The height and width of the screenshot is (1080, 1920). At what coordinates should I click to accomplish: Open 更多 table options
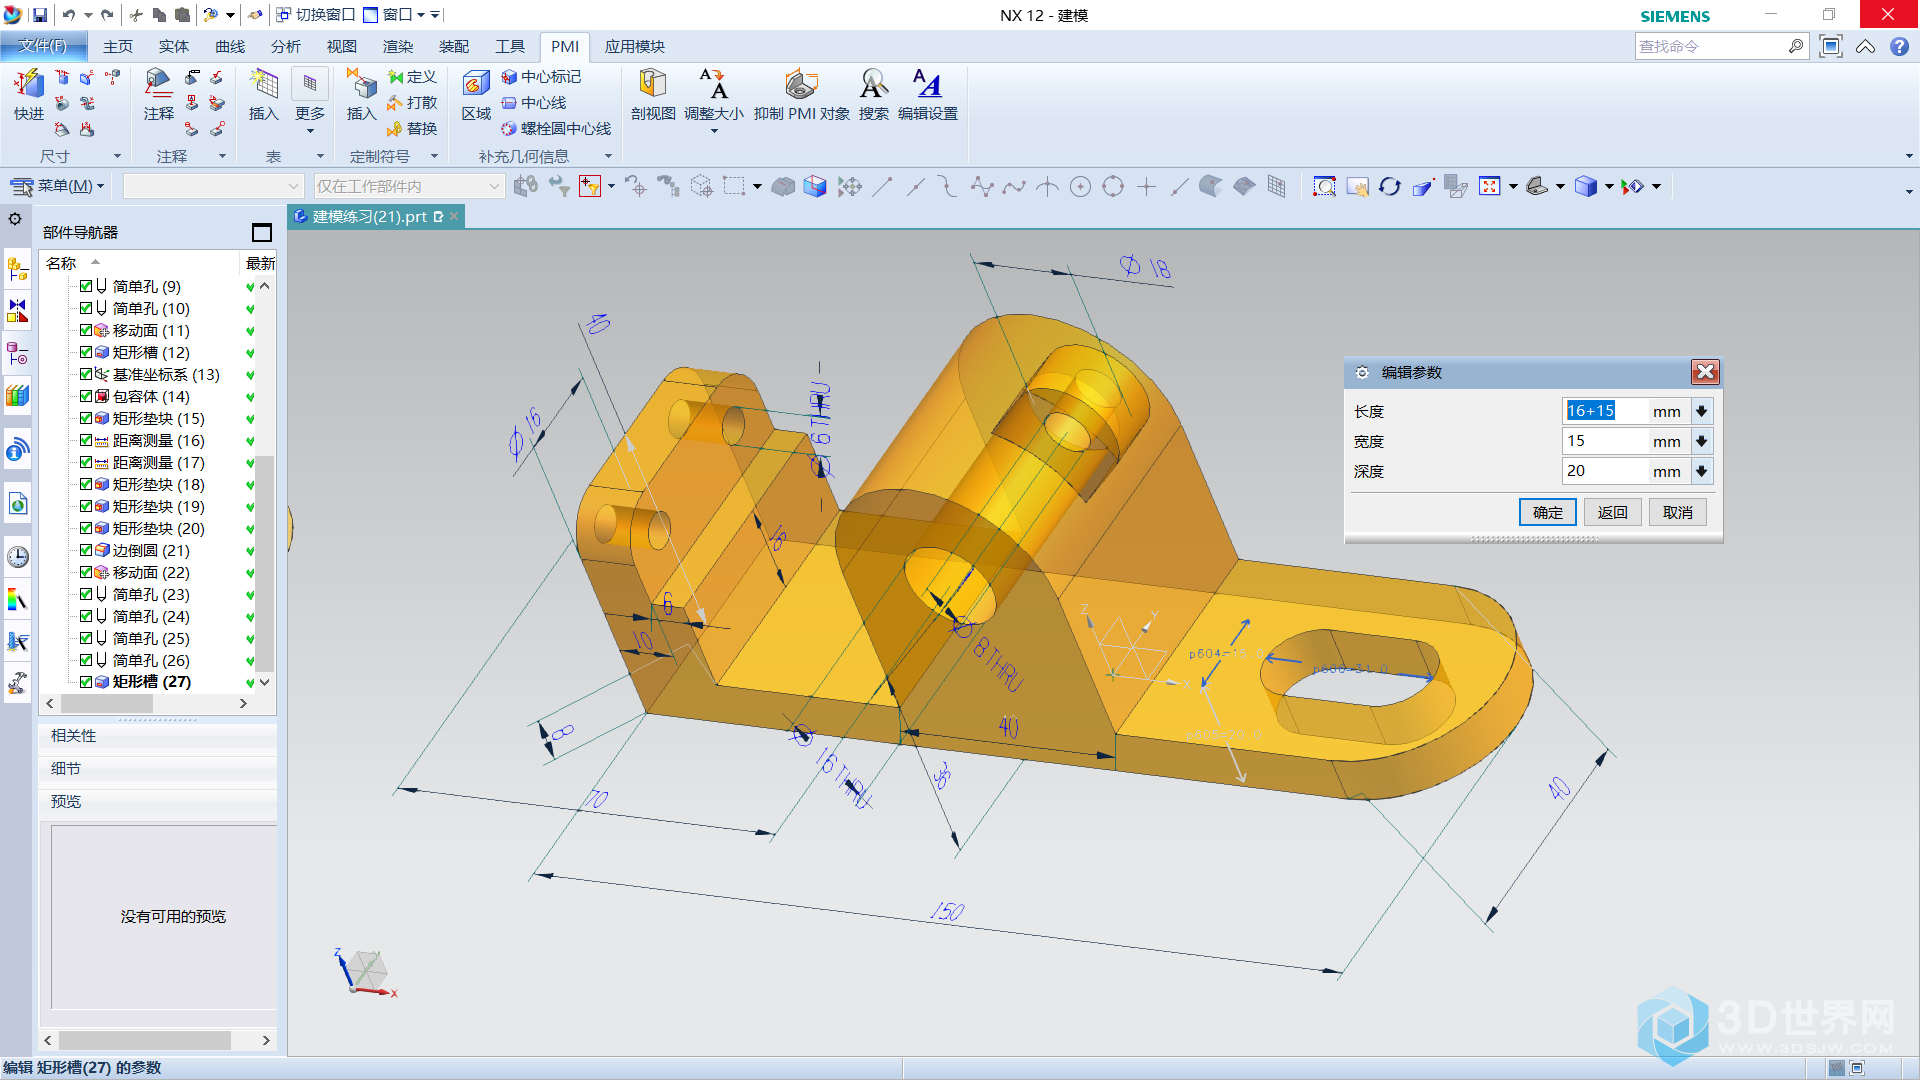click(x=310, y=100)
